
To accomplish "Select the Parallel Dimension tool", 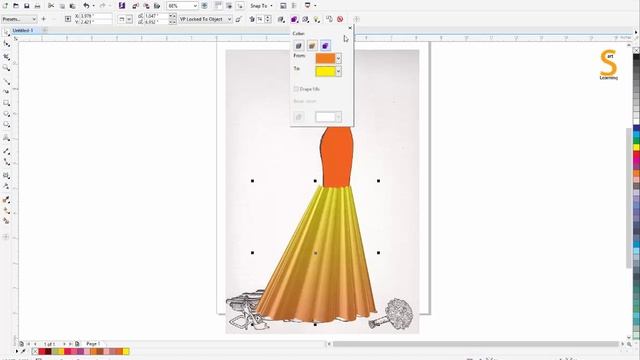I will [6, 151].
